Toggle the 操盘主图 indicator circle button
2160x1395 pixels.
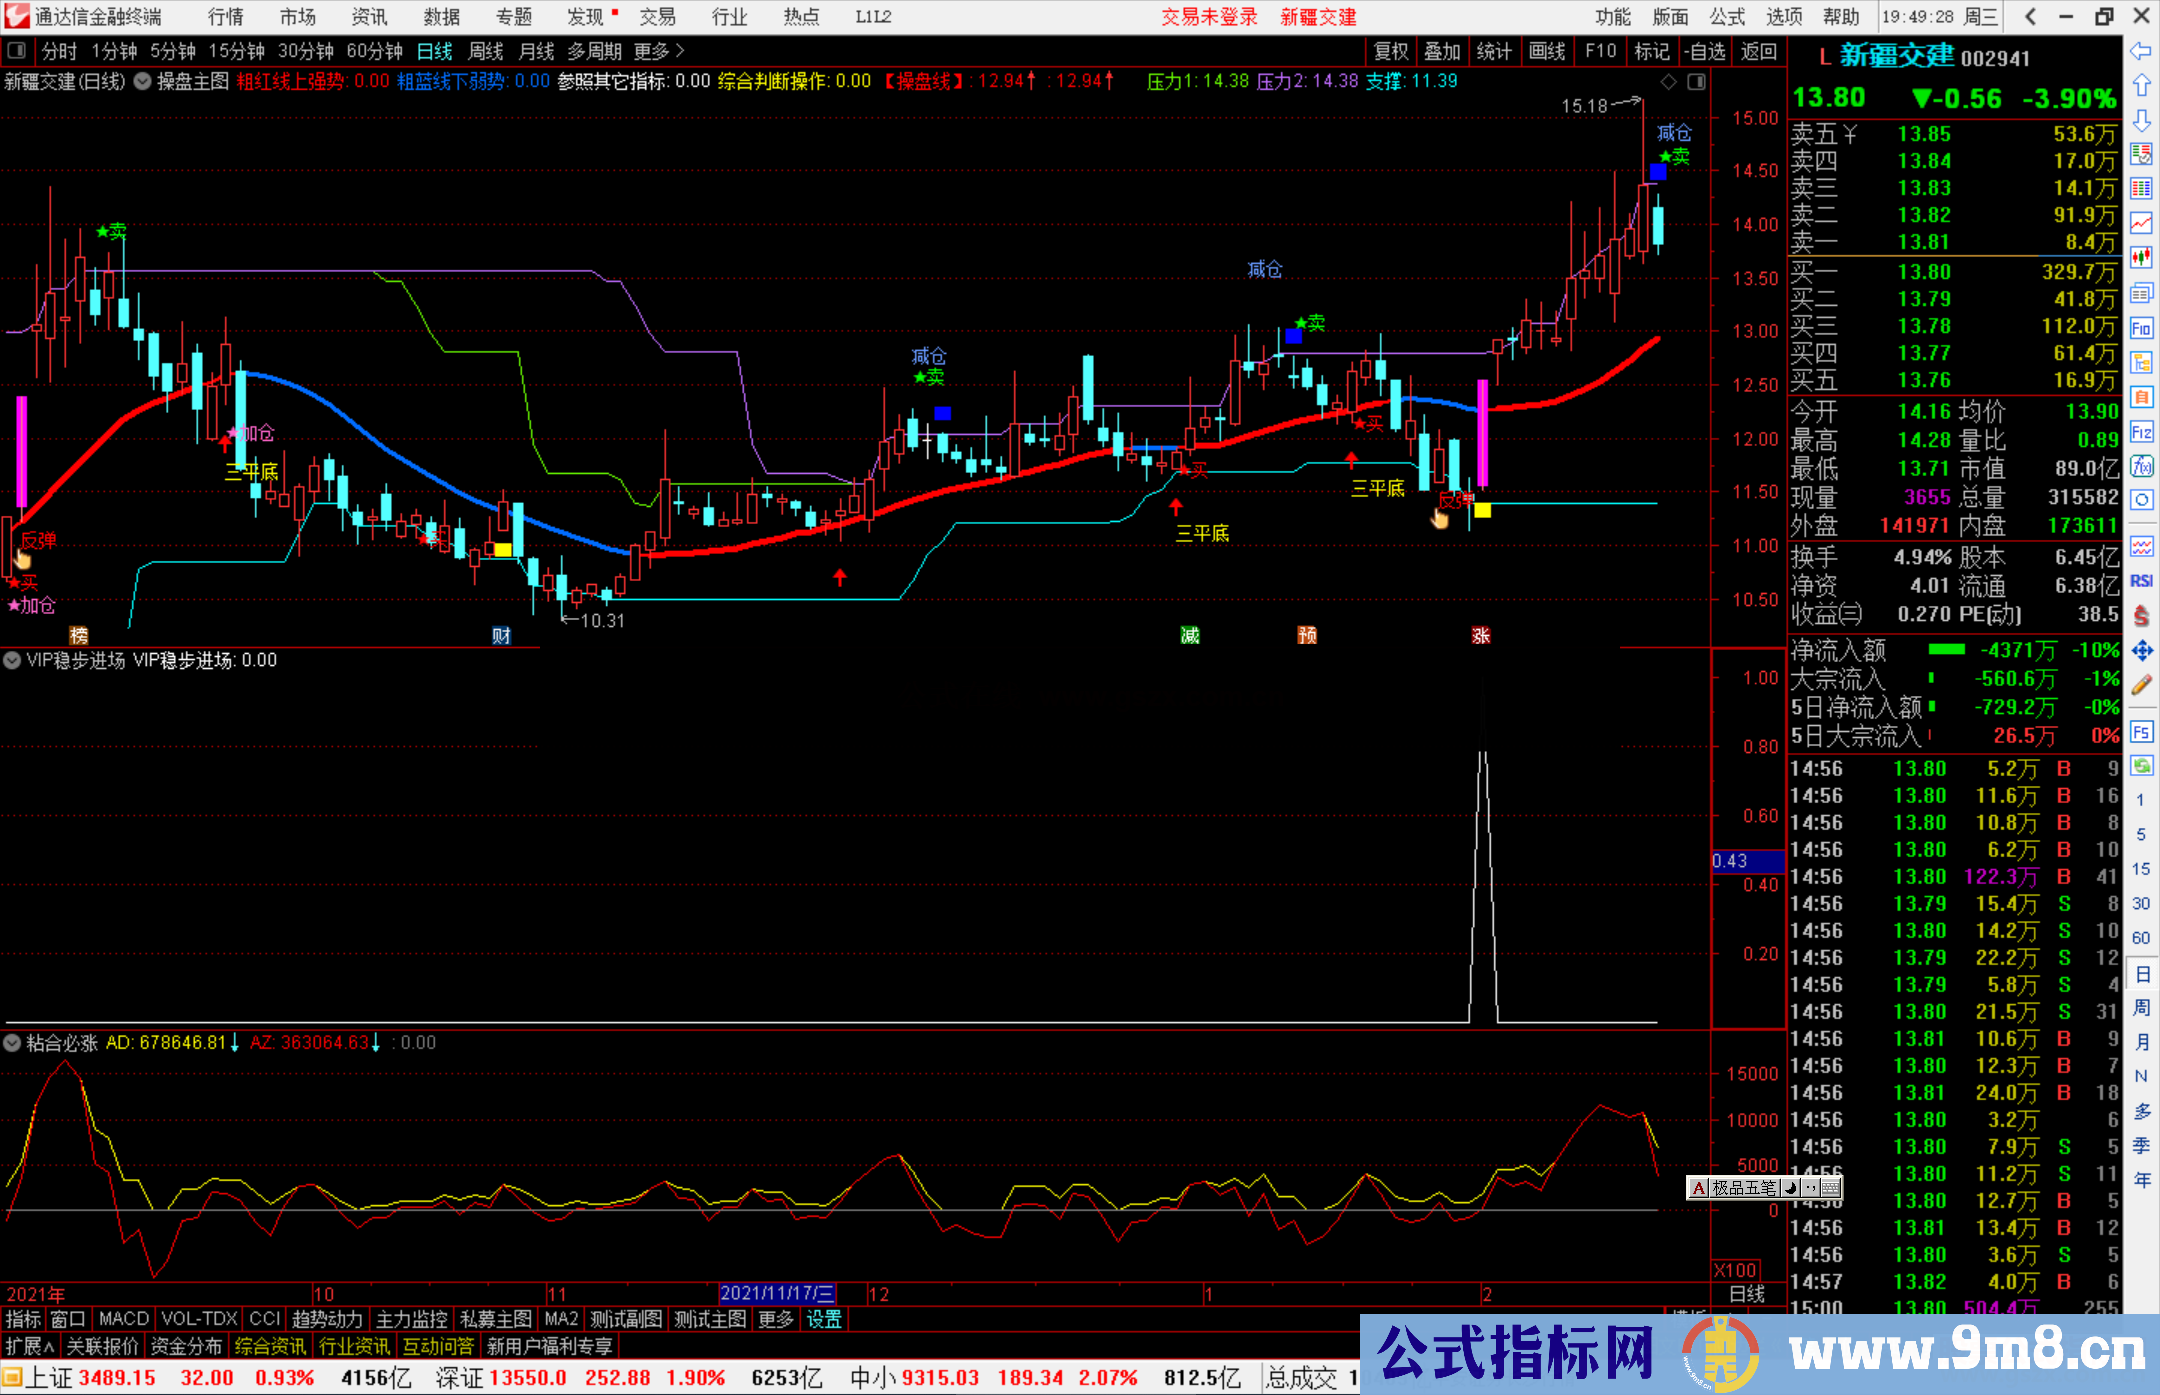pyautogui.click(x=143, y=82)
